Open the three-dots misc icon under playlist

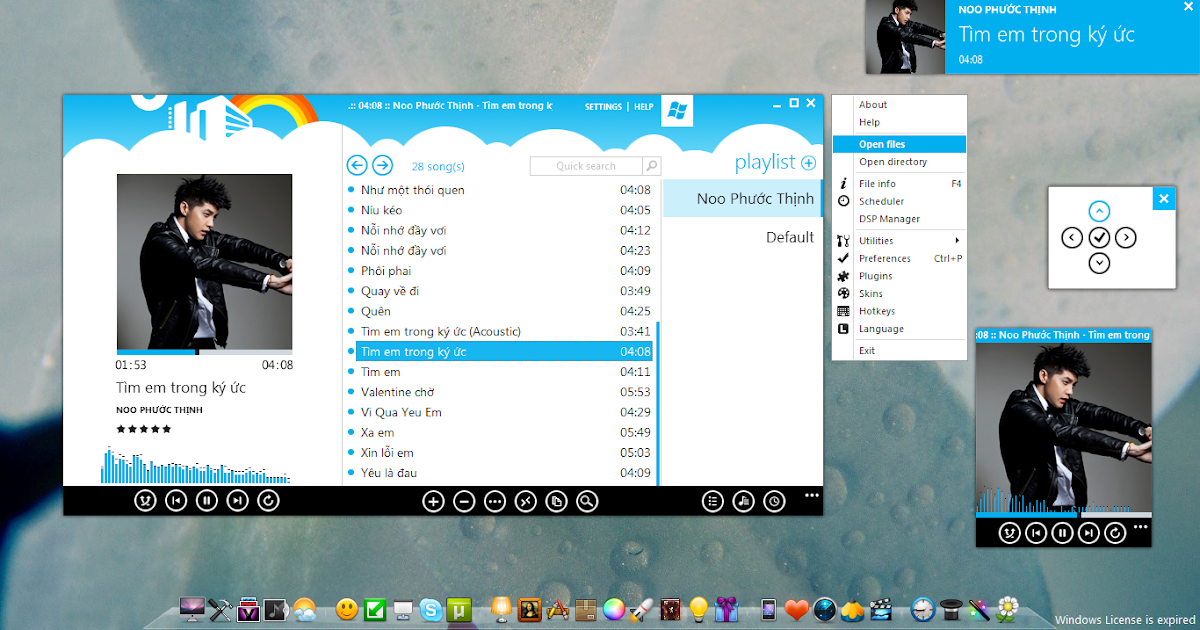(494, 502)
